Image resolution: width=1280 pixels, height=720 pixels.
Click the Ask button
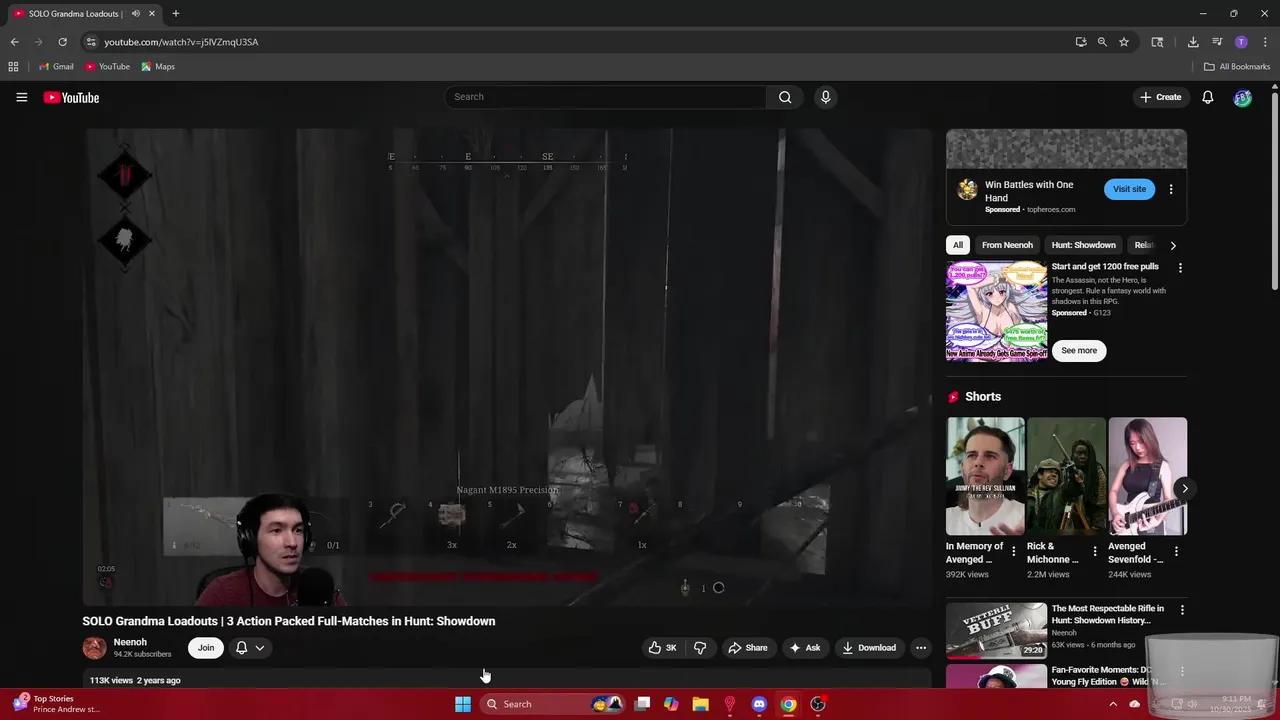click(805, 648)
